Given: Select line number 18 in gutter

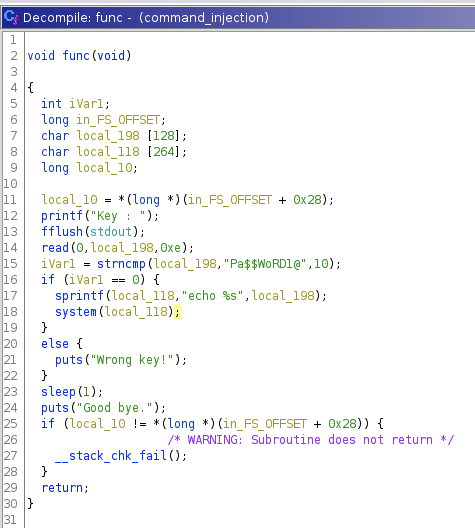Looking at the screenshot, I should tap(10, 311).
